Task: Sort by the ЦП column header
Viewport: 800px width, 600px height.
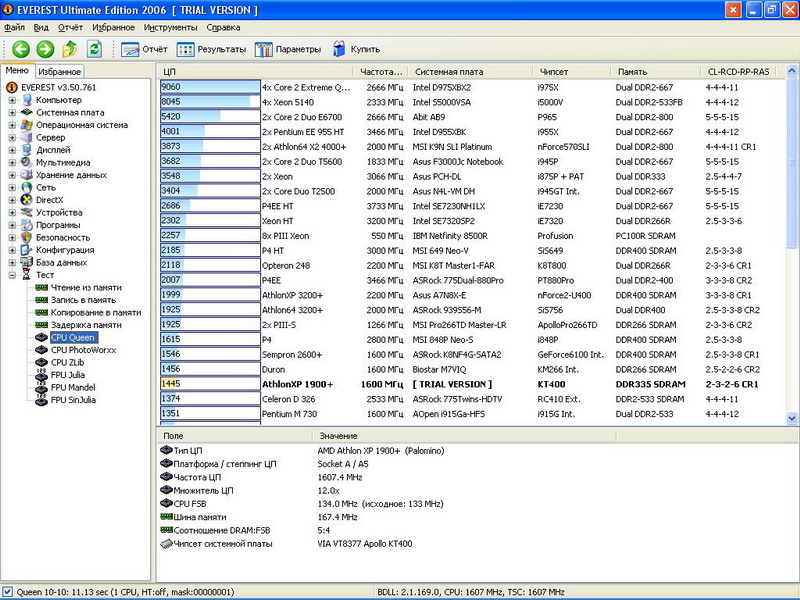Action: pos(256,72)
